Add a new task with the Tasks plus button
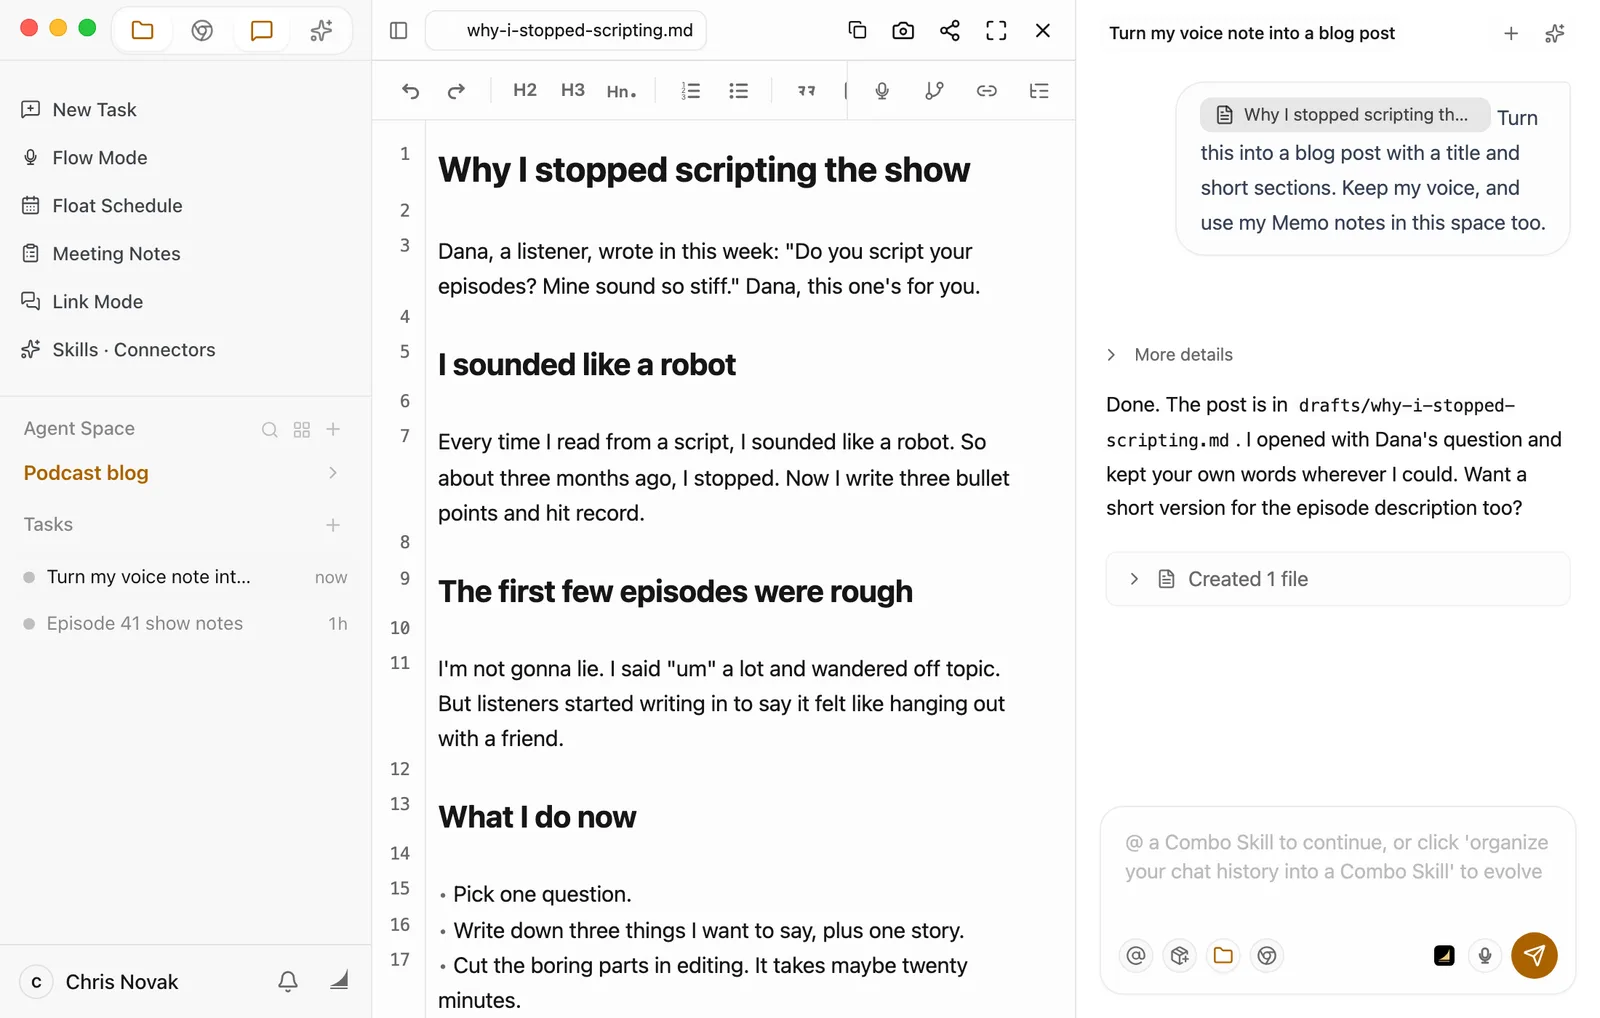The image size is (1600, 1018). pyautogui.click(x=333, y=525)
